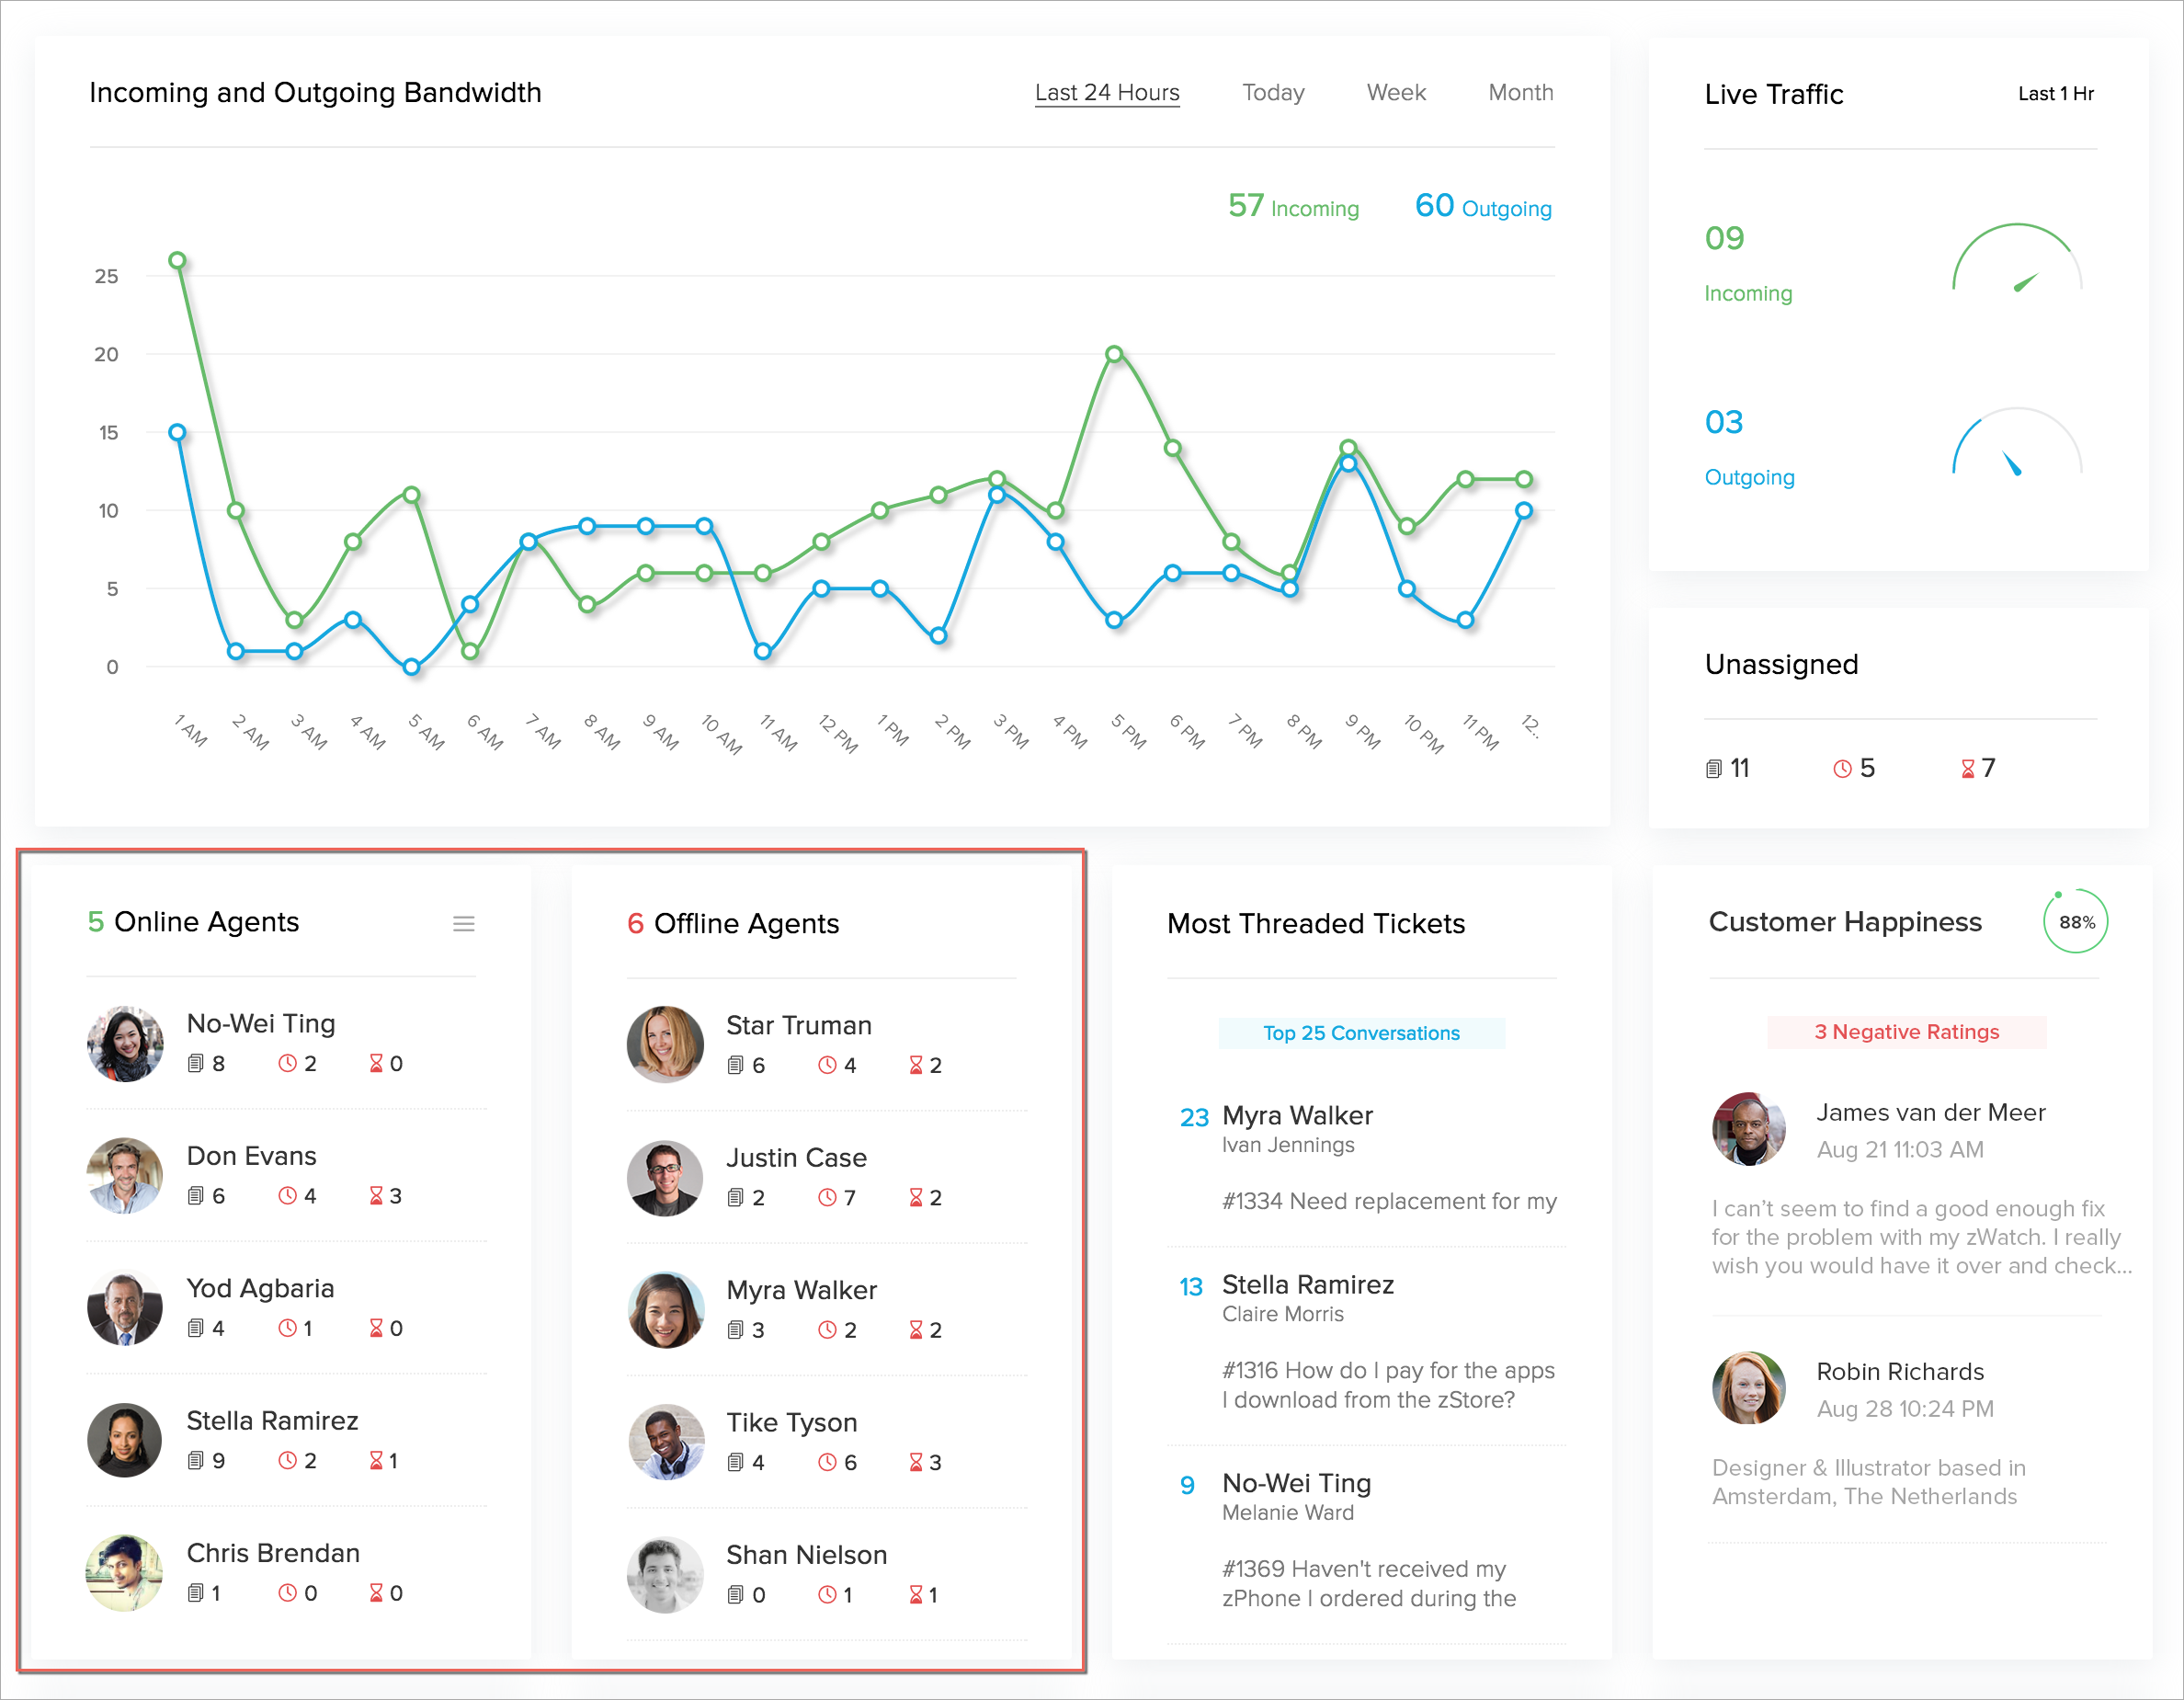
Task: Click the Unassigned hourglass icon
Action: 1967,769
